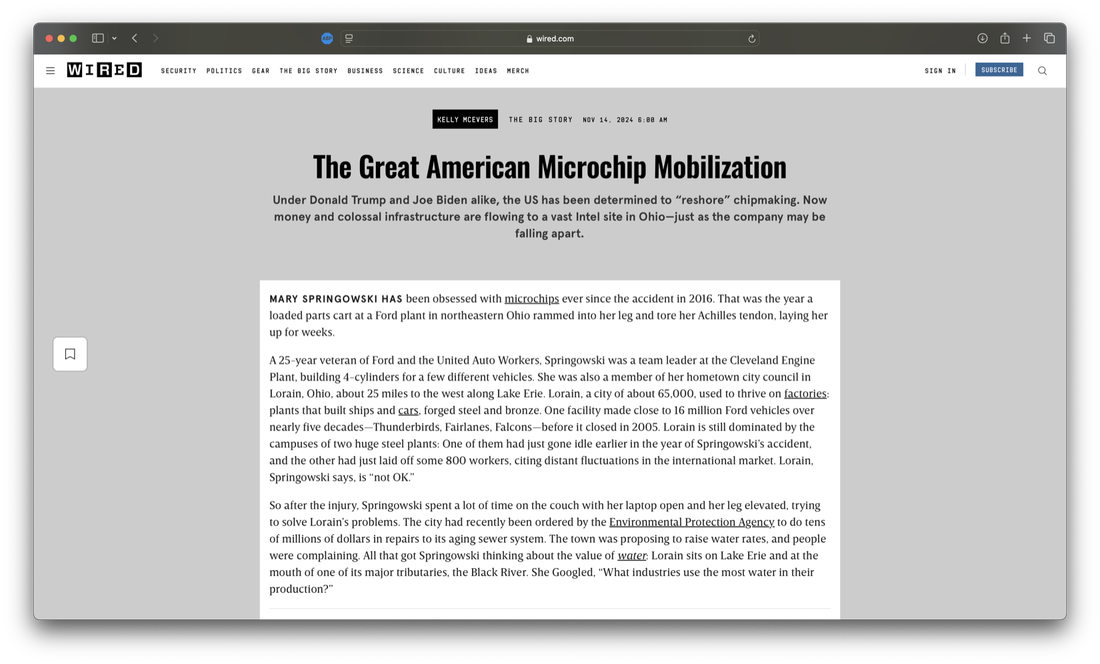Screen dimensions: 1100x664
Task: Go forward with Safari's forward arrow
Action: [x=155, y=39]
